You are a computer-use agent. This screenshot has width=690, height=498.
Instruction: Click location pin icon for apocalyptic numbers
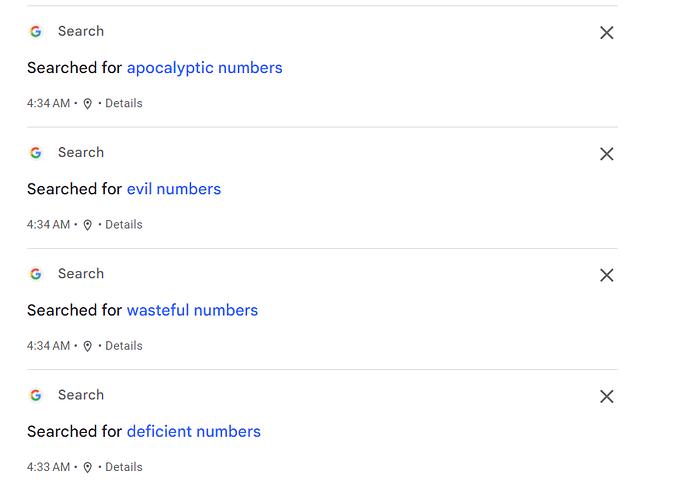point(88,104)
